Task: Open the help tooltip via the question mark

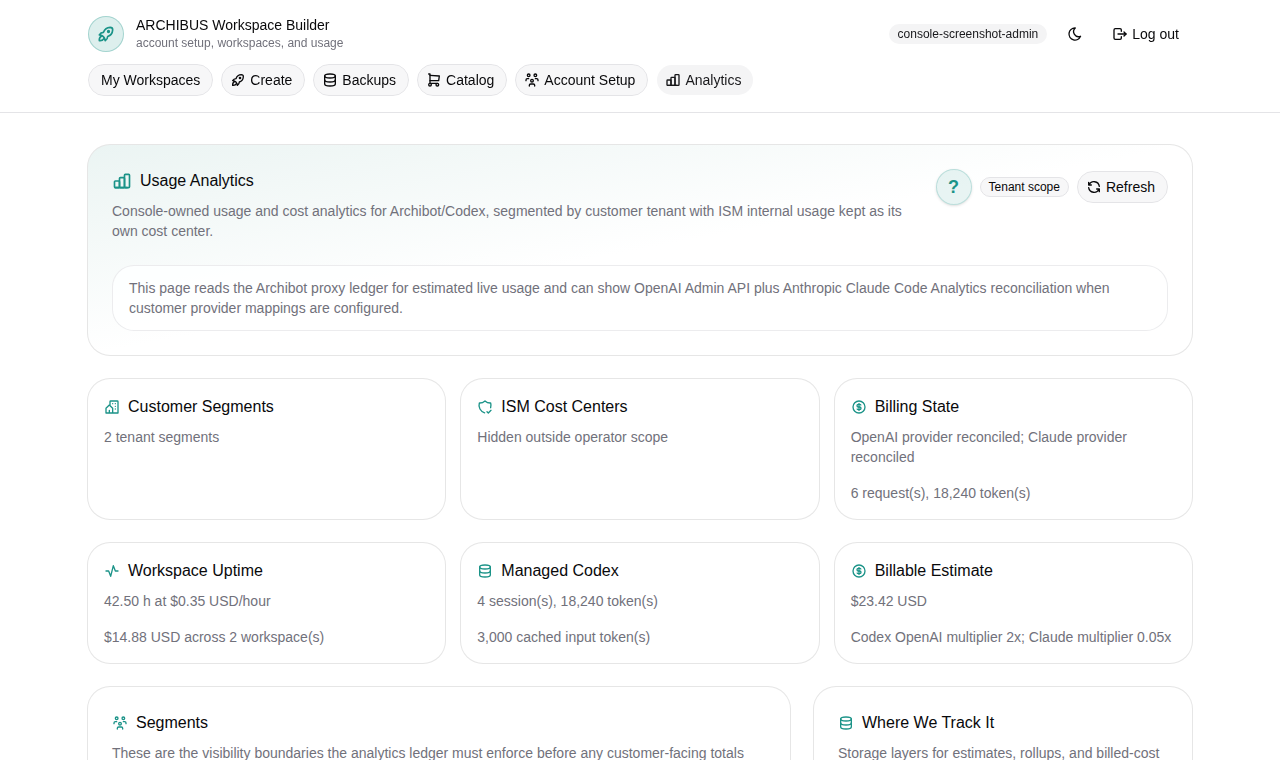Action: click(953, 187)
